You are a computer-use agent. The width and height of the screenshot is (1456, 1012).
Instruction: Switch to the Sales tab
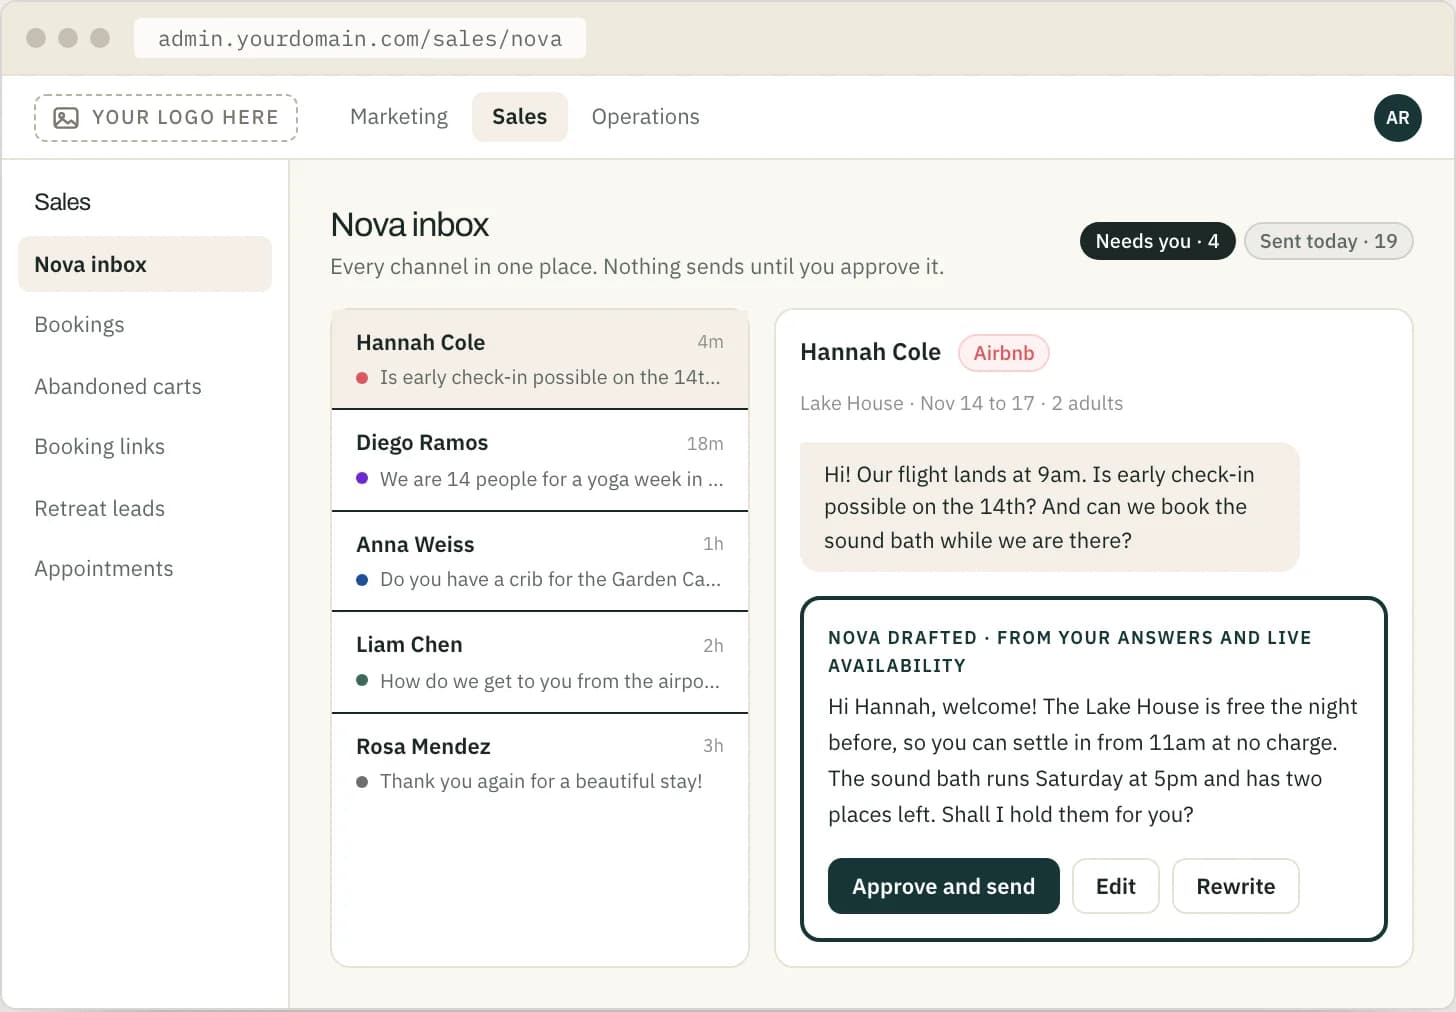tap(520, 117)
